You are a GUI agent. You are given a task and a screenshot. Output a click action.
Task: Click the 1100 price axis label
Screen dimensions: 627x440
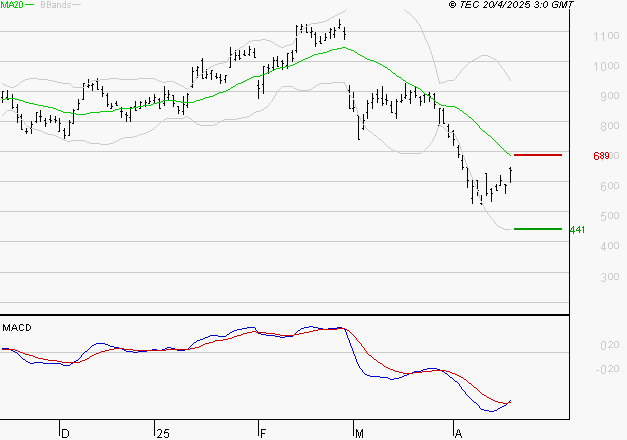click(x=606, y=36)
